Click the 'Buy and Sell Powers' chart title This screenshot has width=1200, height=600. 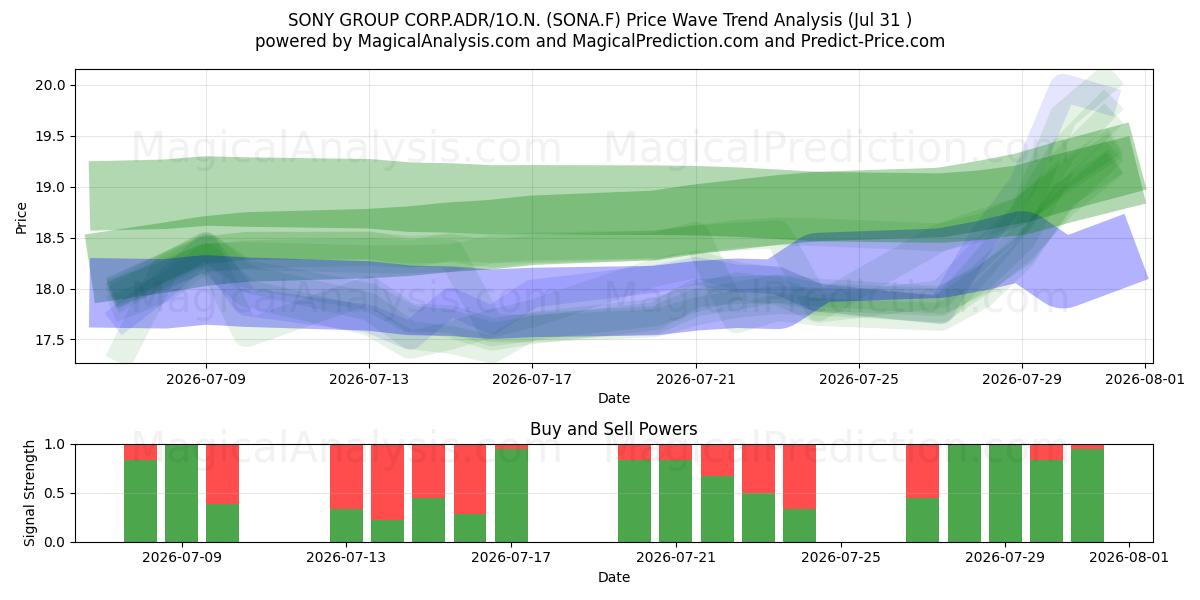pos(614,429)
